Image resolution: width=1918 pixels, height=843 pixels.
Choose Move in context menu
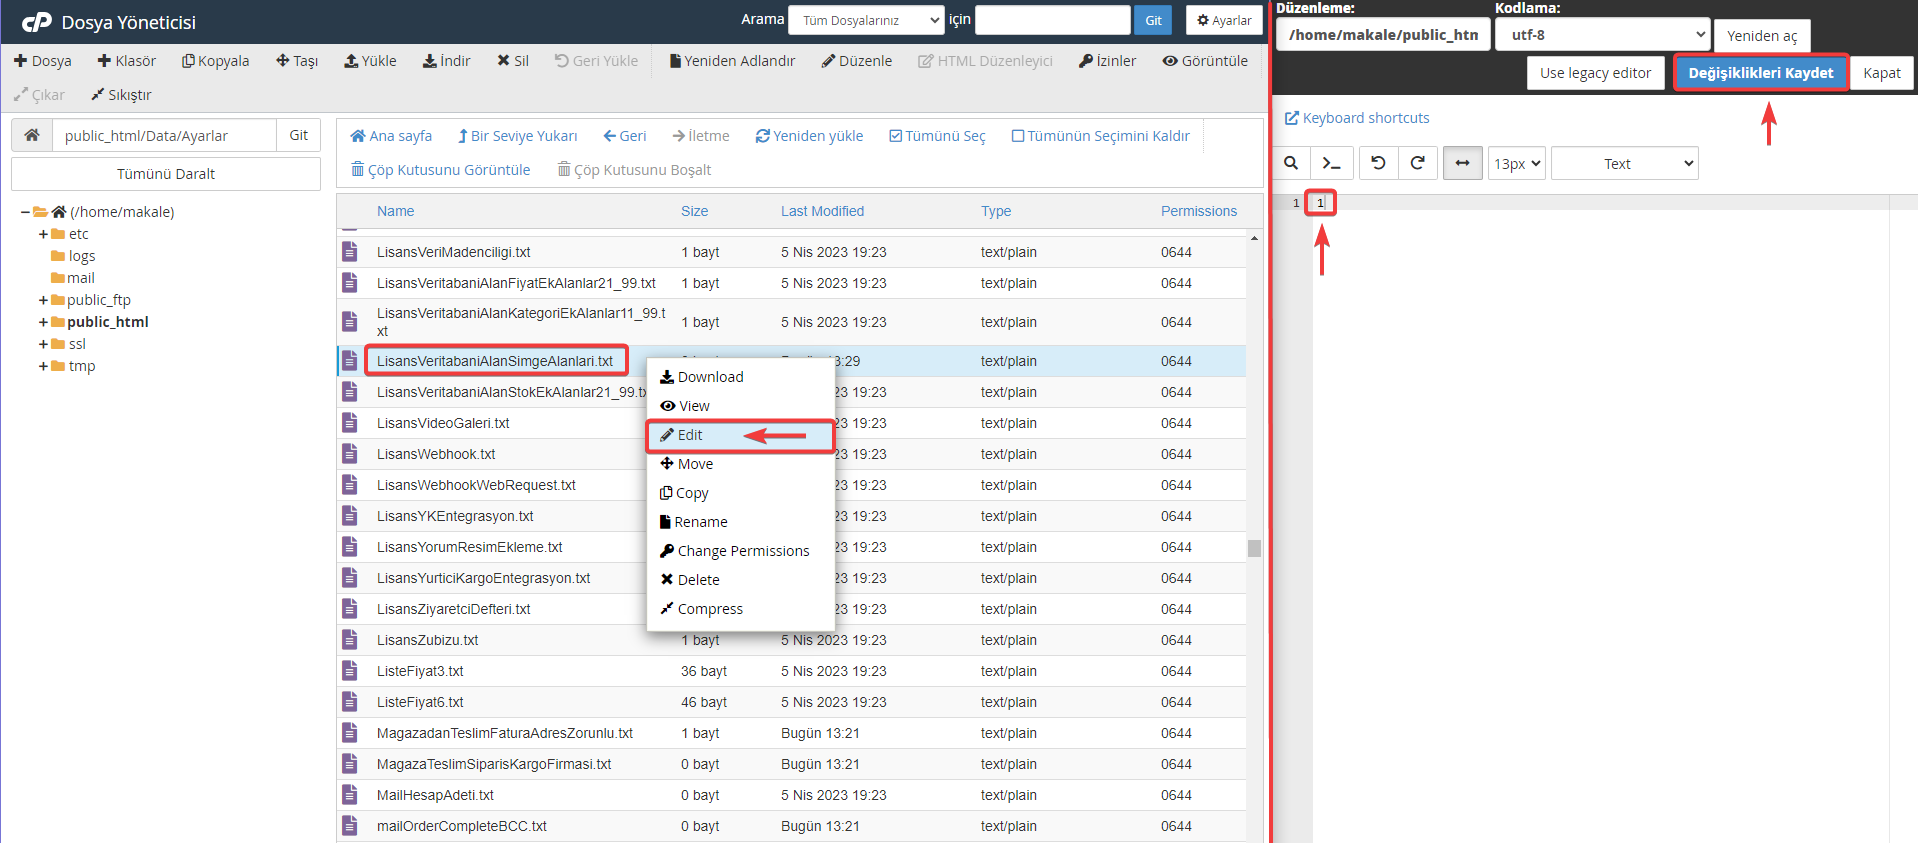tap(741, 464)
